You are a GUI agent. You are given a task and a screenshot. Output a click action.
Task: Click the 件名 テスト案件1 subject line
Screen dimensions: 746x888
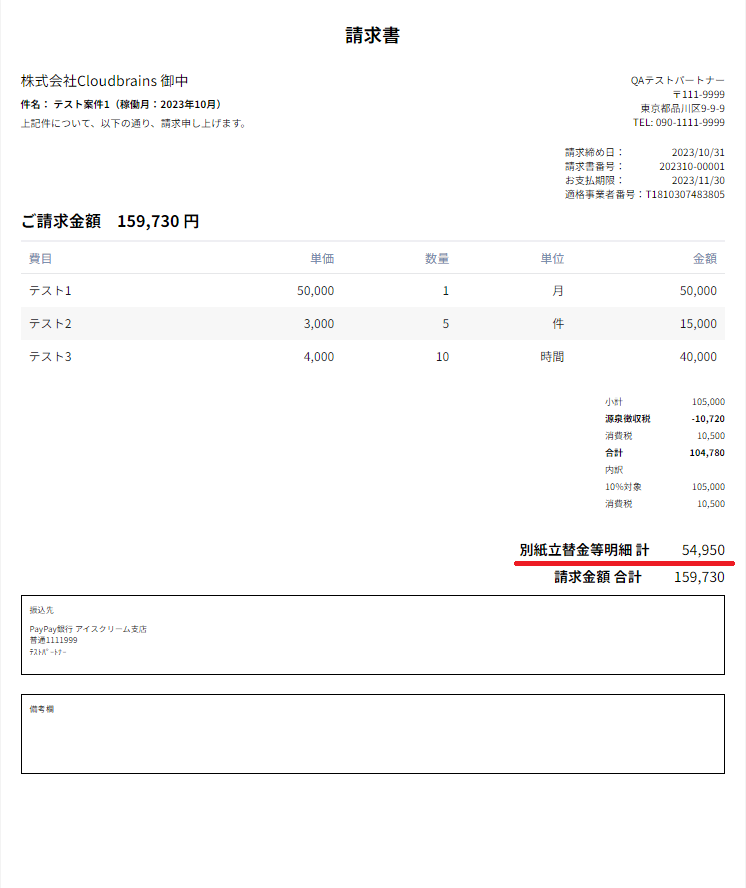click(x=121, y=104)
